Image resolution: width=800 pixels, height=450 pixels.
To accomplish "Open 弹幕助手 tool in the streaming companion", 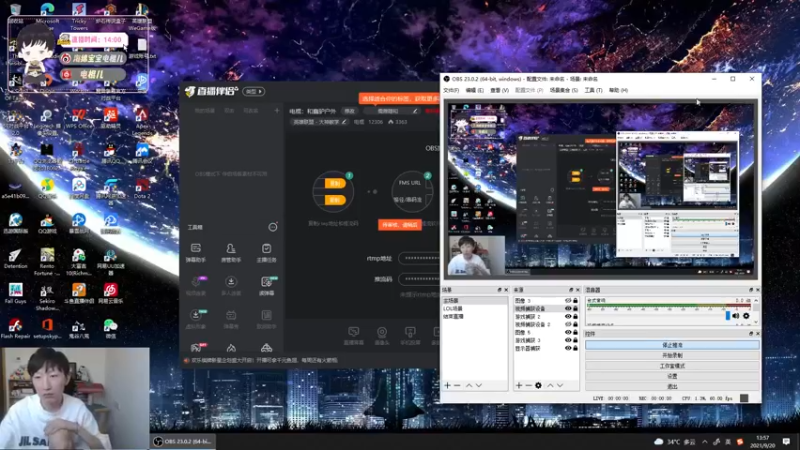I will coord(196,253).
